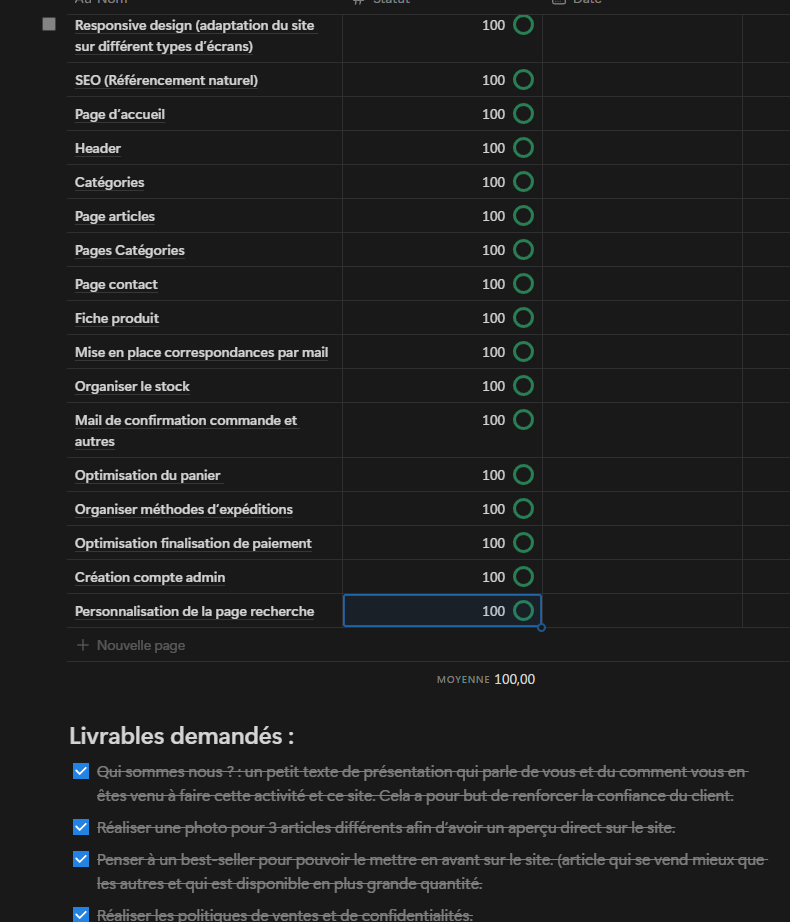Click the Page contact progress ring

coord(523,284)
